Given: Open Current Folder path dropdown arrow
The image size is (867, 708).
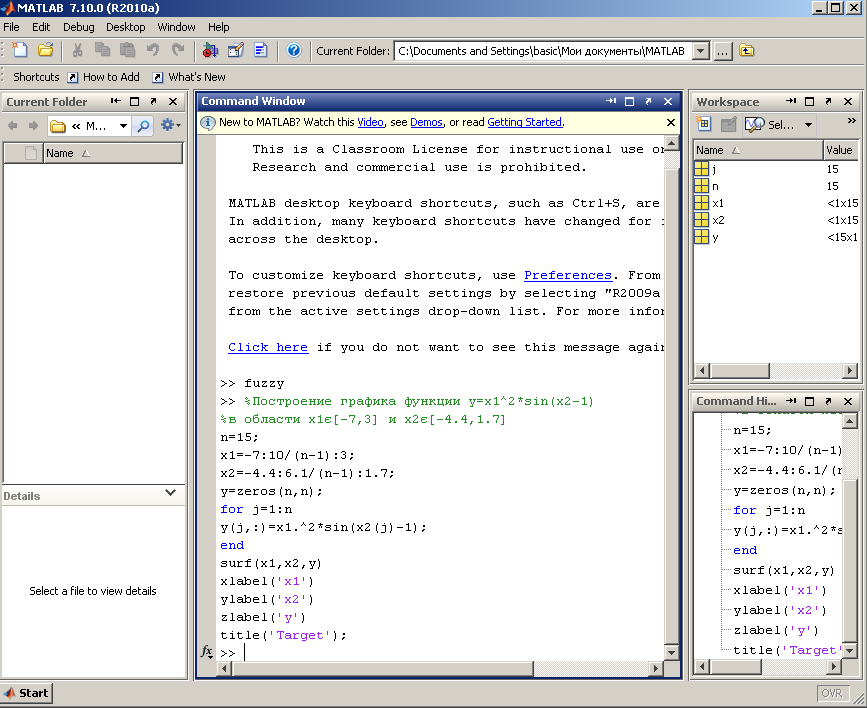Looking at the screenshot, I should [701, 51].
